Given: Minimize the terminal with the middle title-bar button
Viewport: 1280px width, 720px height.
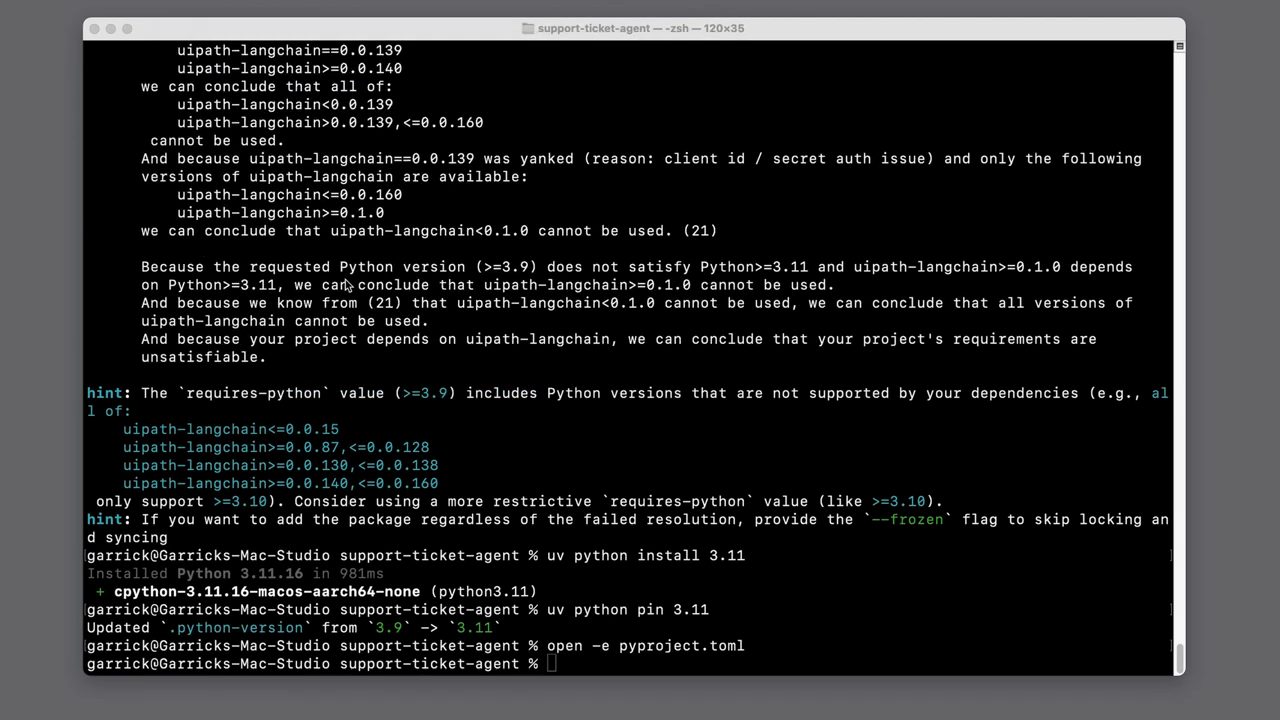Looking at the screenshot, I should 111,29.
